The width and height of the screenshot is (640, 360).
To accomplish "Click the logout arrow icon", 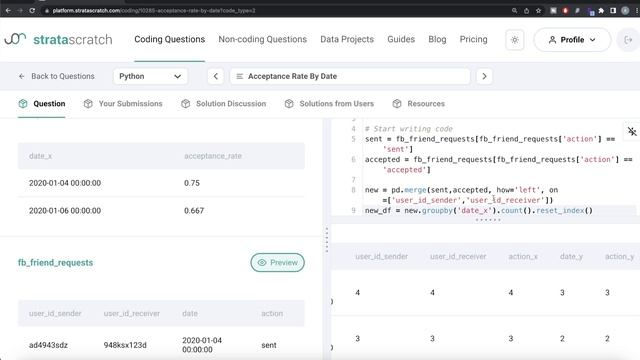I will pos(628,40).
